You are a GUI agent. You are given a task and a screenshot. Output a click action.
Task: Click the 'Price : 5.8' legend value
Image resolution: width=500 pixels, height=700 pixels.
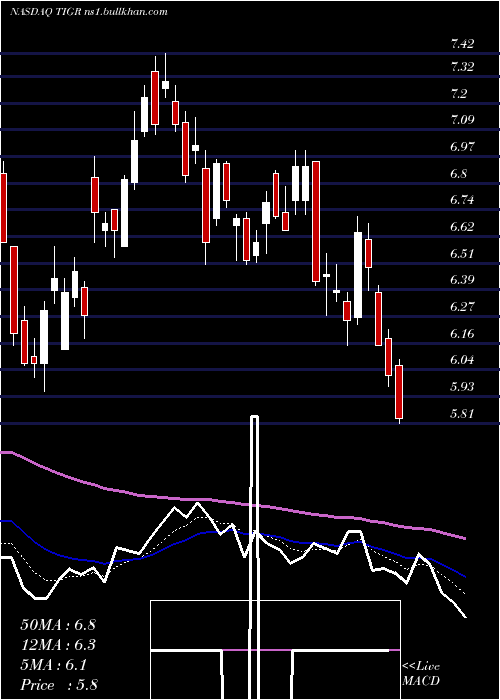[59, 685]
